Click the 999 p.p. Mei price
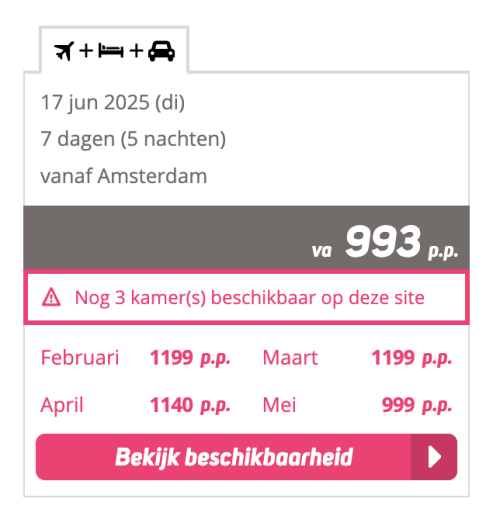The image size is (500, 526). click(417, 406)
